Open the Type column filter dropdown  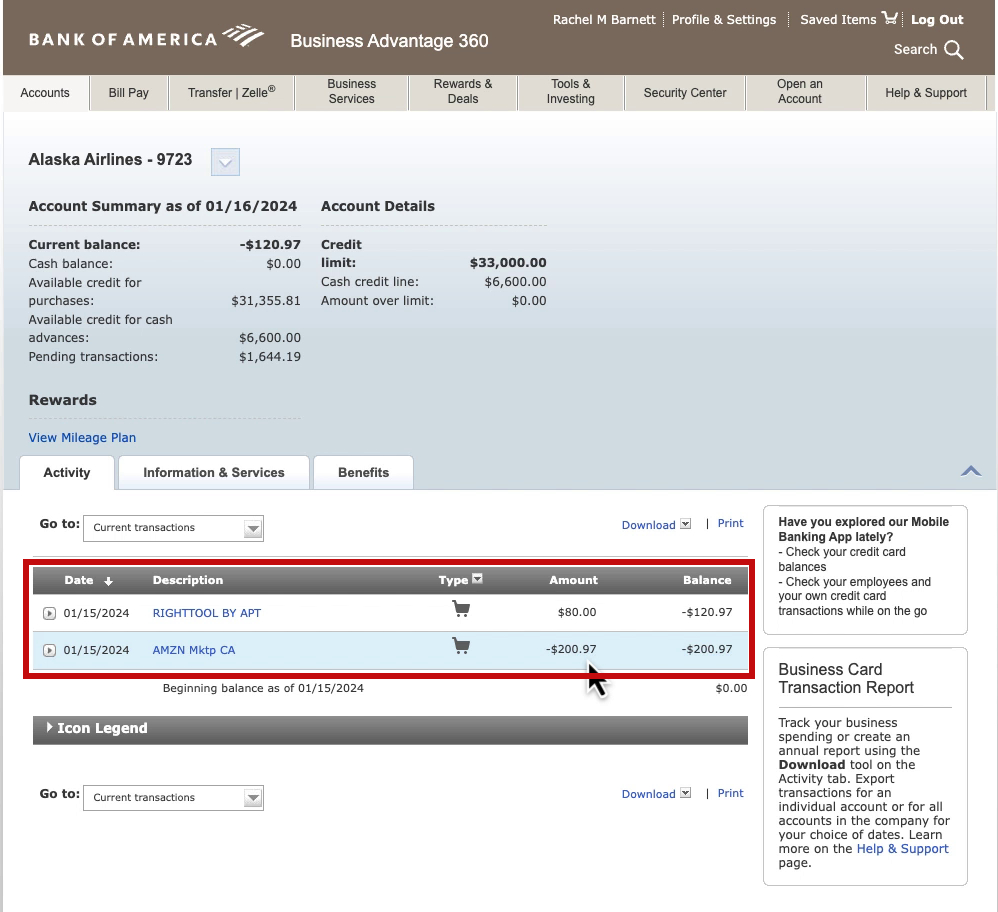pyautogui.click(x=477, y=579)
